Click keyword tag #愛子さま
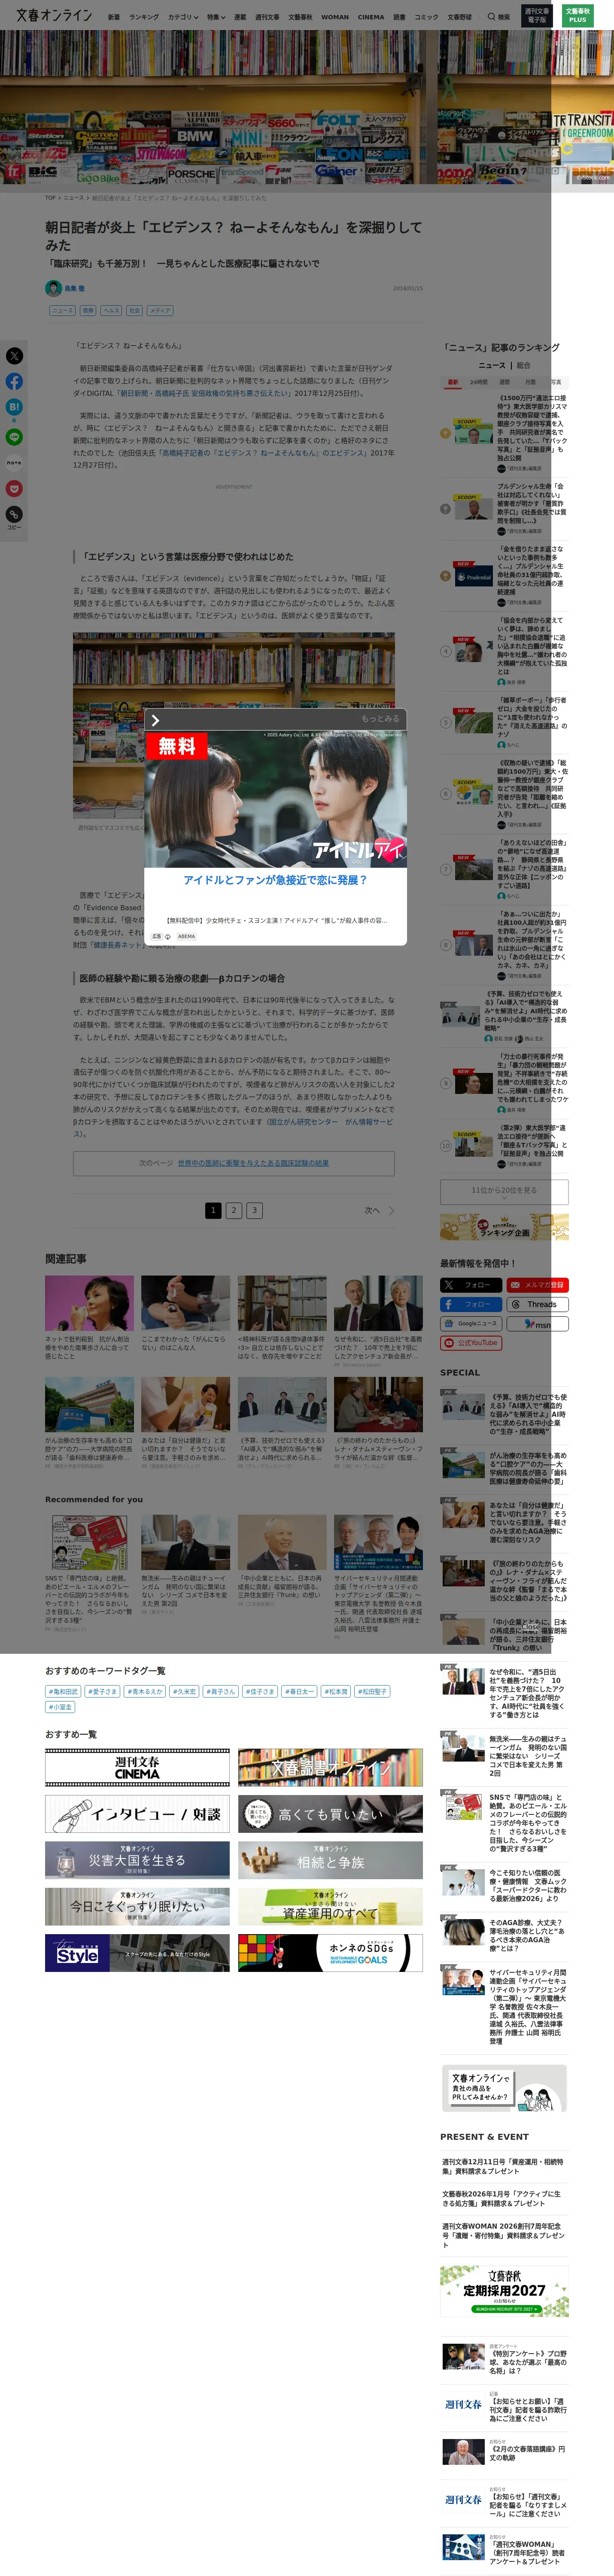The width and height of the screenshot is (614, 2576). pos(102,1692)
